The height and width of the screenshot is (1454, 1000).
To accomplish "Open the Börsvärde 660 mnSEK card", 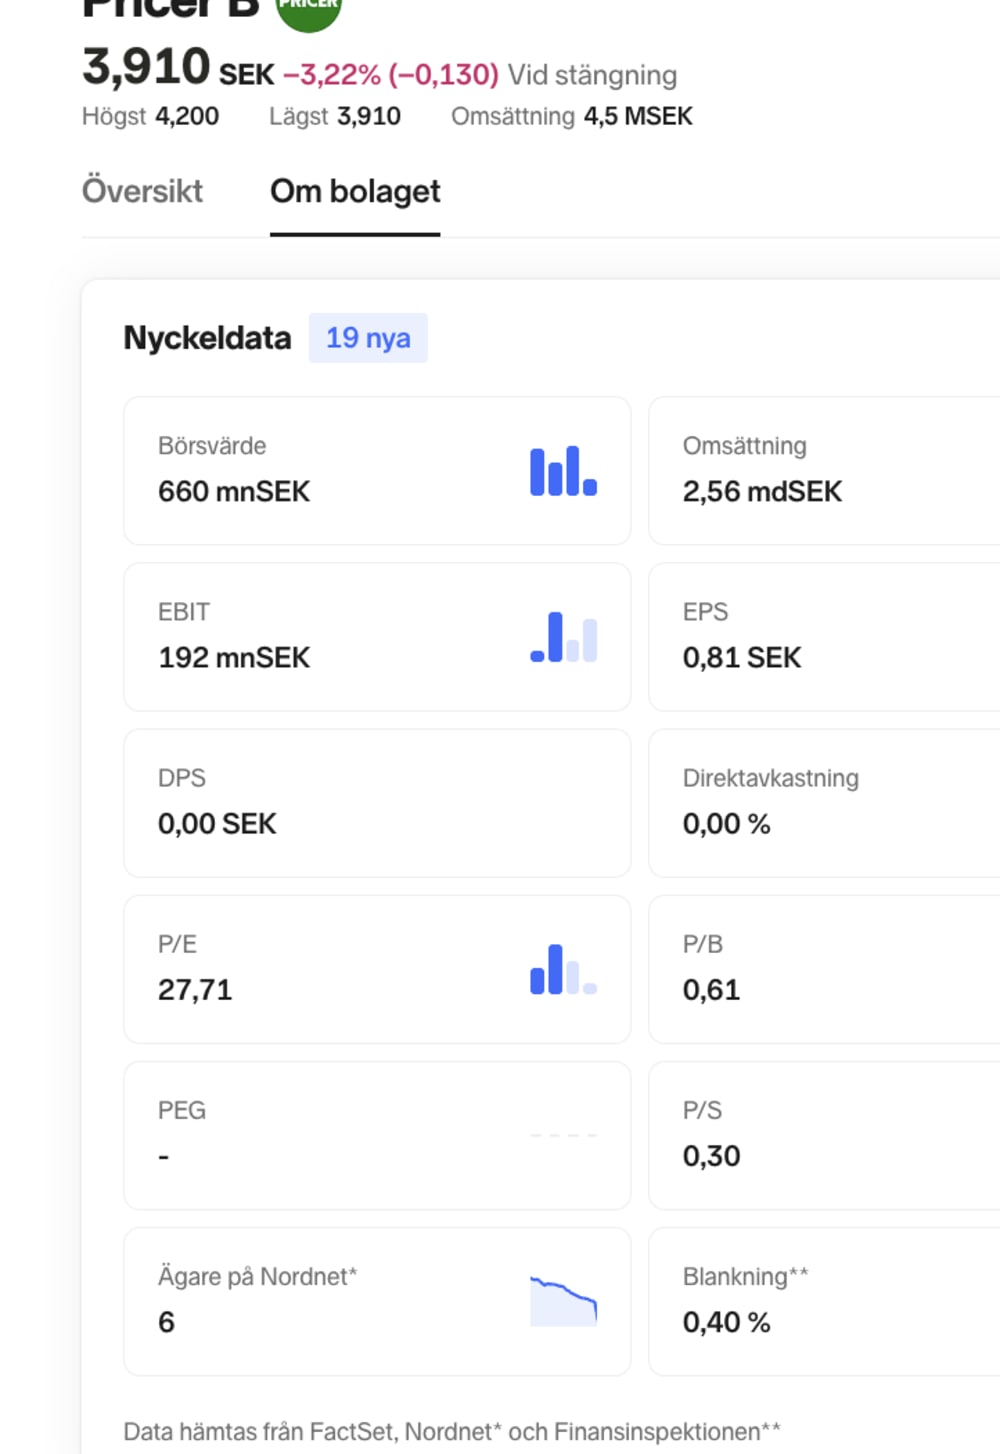I will pos(377,471).
